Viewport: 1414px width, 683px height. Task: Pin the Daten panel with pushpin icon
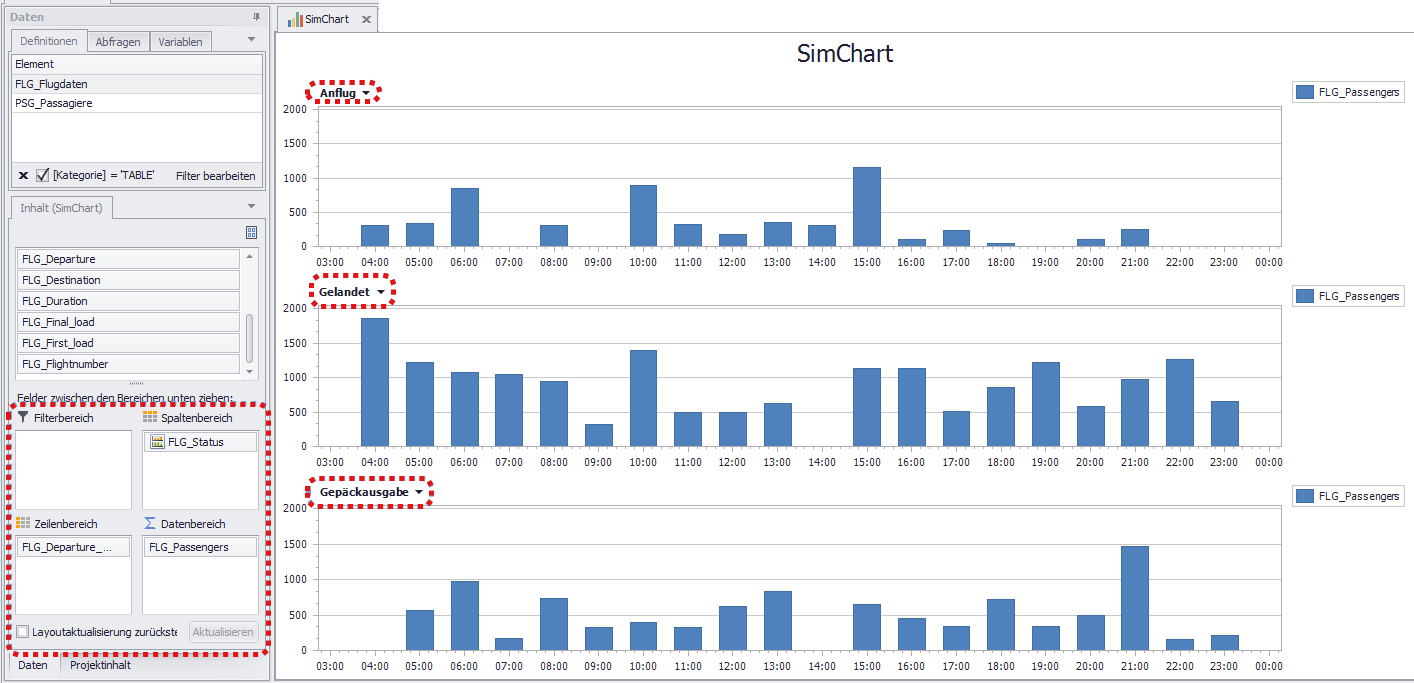[x=256, y=17]
